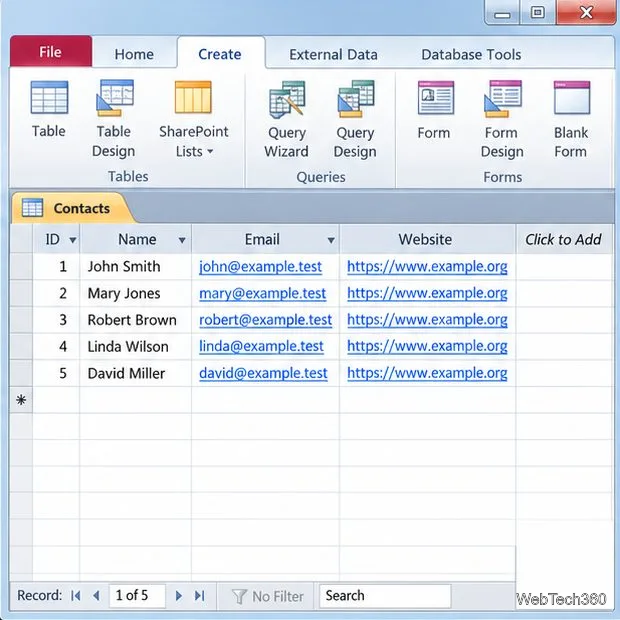620x620 pixels.
Task: Select the new record row asterisk selector
Action: pos(21,400)
